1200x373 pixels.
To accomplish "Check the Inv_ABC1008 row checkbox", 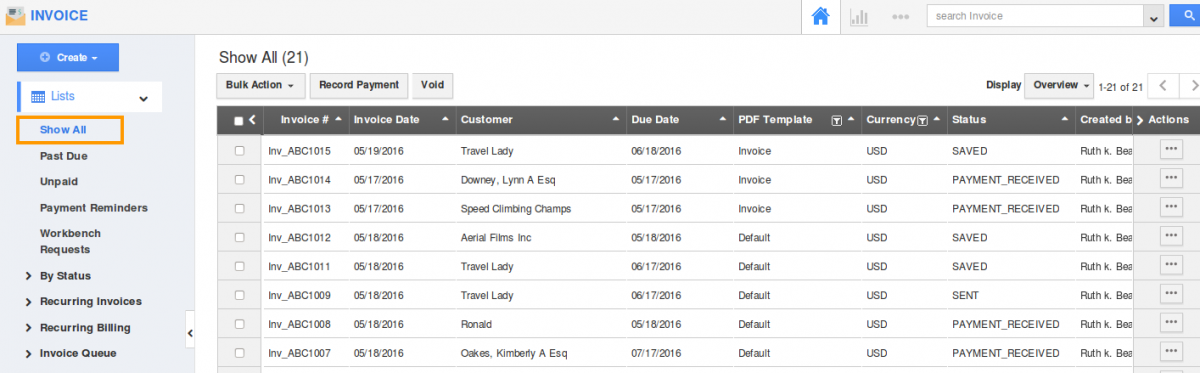I will point(239,325).
